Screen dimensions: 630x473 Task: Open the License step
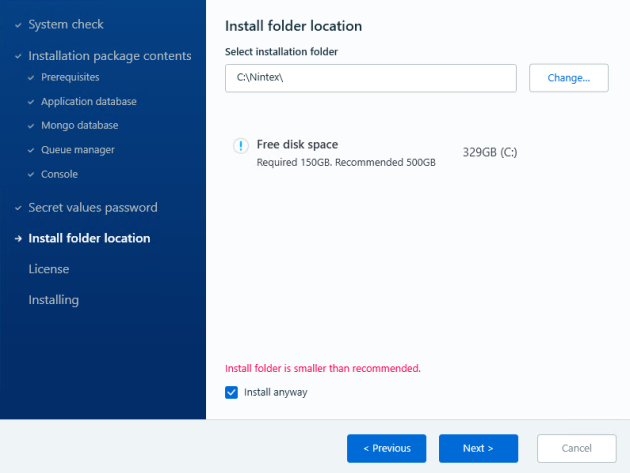(48, 269)
